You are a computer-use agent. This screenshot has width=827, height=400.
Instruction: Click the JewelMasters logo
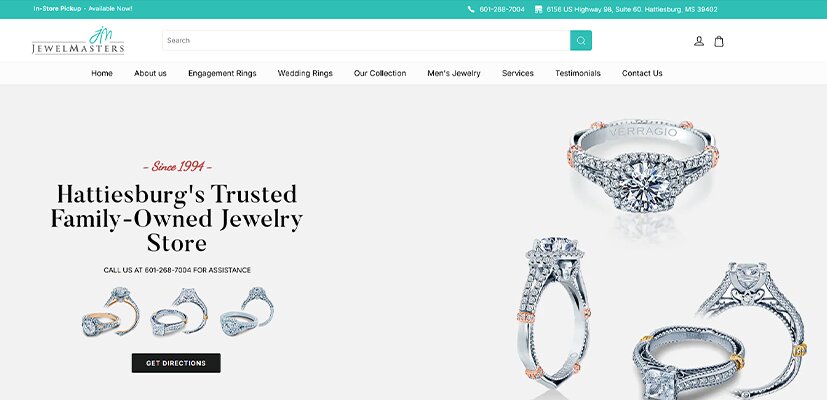(78, 41)
